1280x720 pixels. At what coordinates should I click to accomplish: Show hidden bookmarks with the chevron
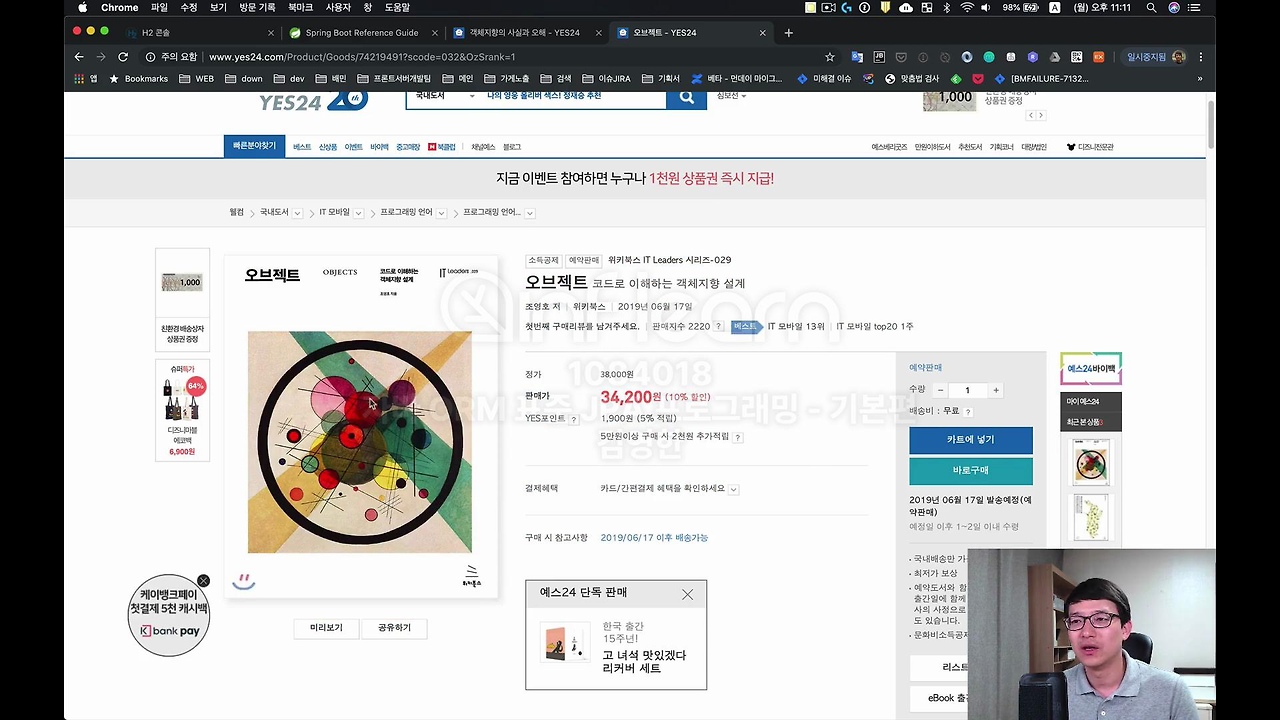1200,78
